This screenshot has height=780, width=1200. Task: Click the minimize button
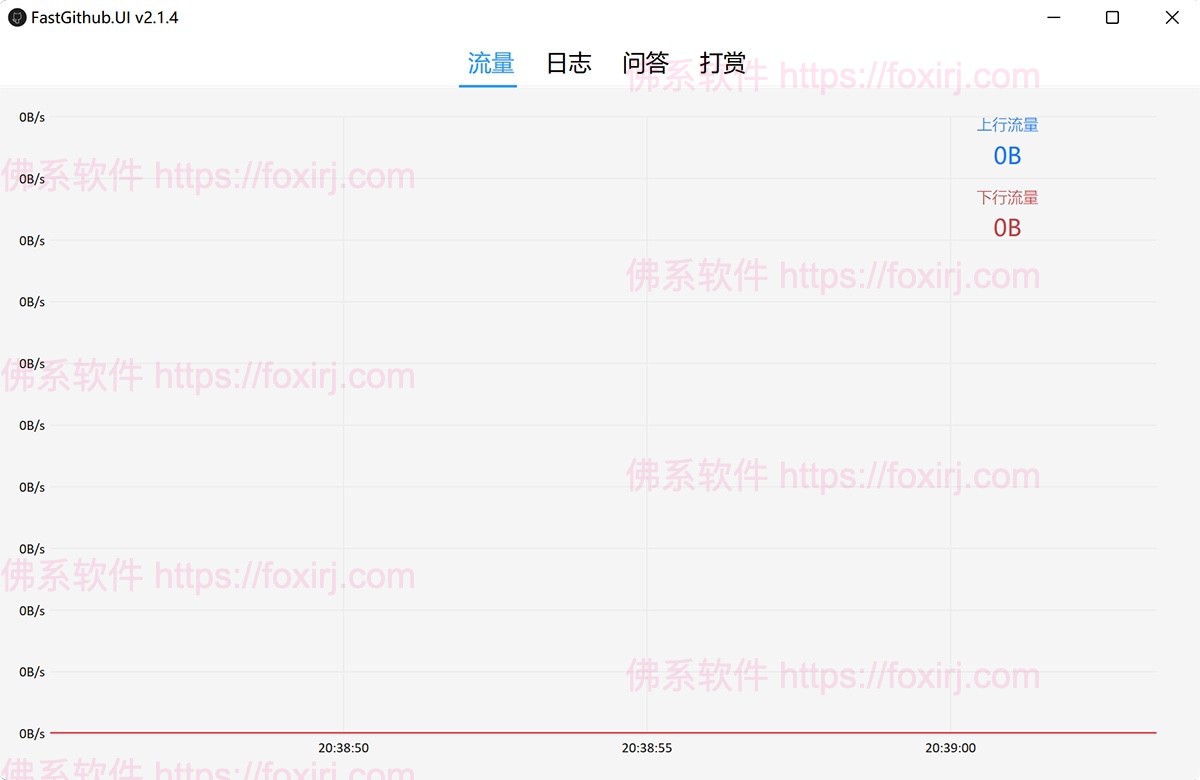pos(1054,17)
